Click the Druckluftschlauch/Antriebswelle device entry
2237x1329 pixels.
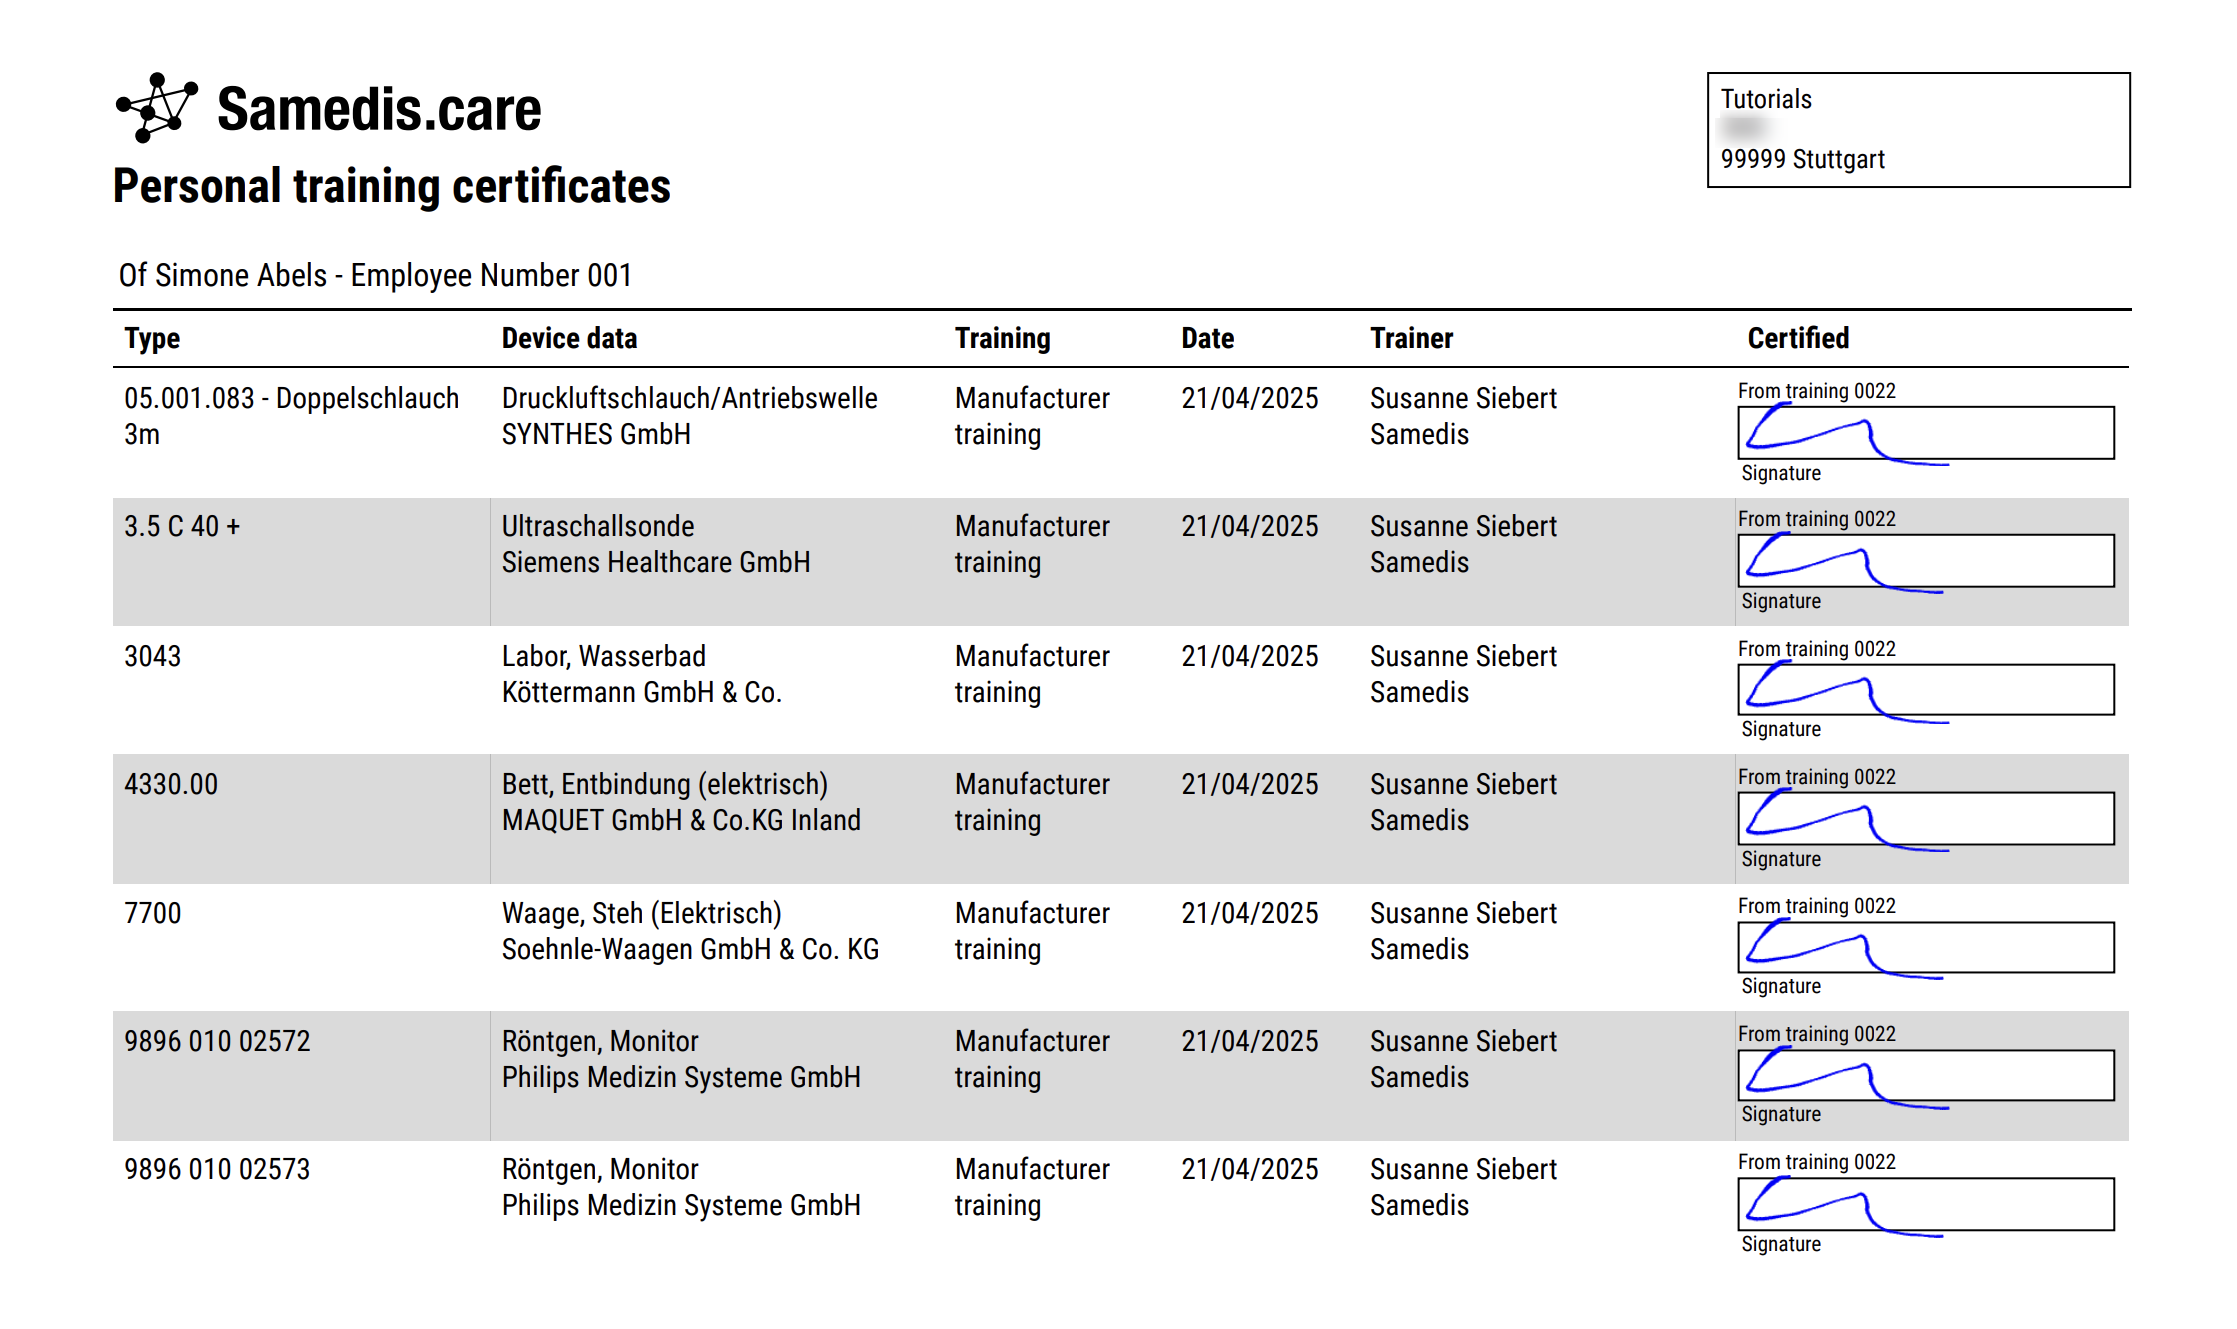(x=689, y=398)
